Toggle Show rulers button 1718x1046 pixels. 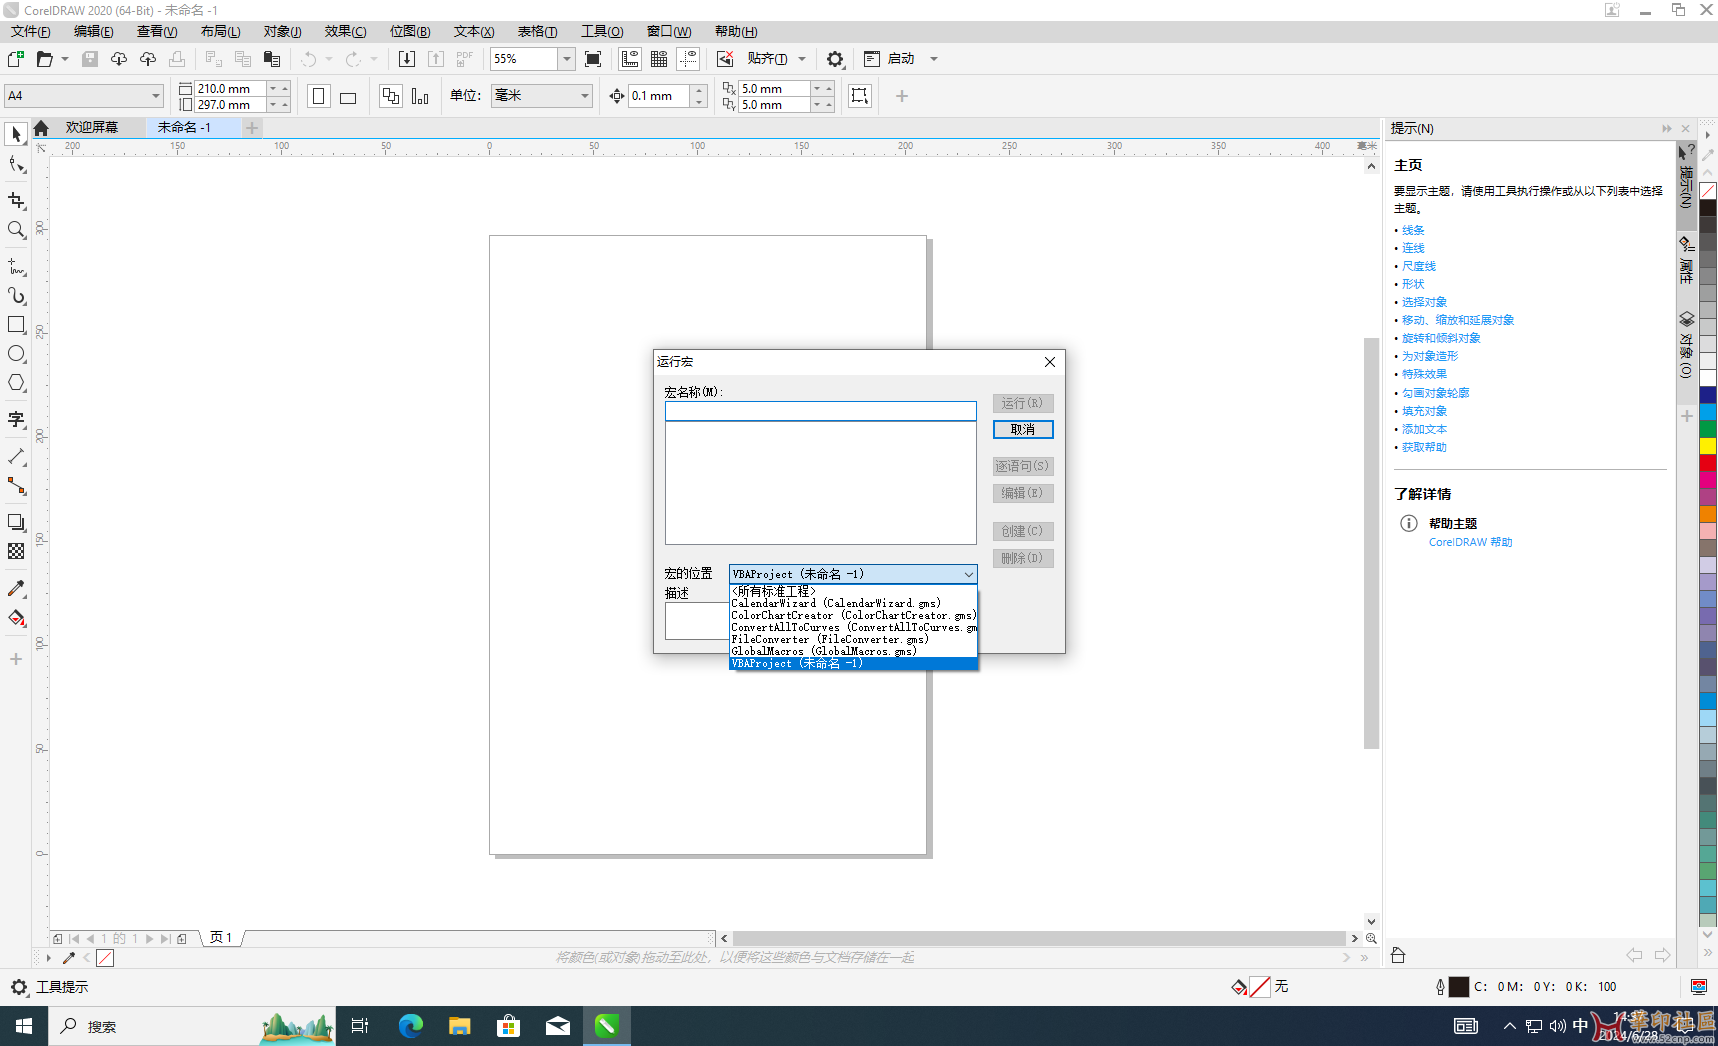(630, 59)
